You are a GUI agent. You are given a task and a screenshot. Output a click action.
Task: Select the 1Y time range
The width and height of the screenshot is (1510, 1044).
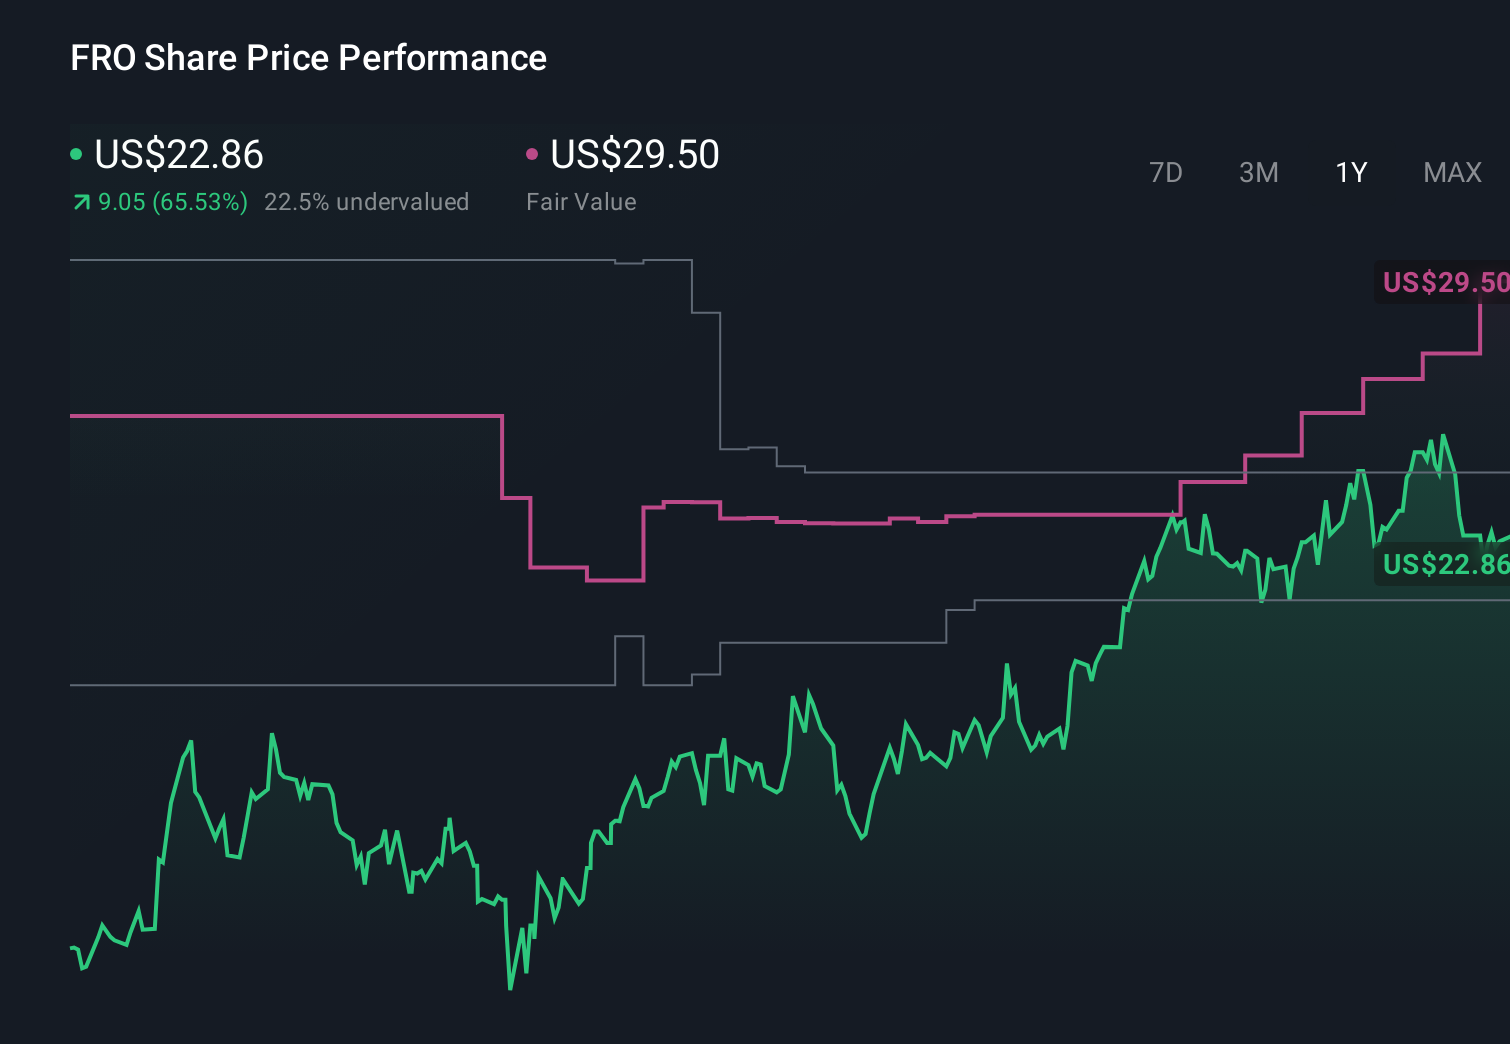tap(1350, 172)
